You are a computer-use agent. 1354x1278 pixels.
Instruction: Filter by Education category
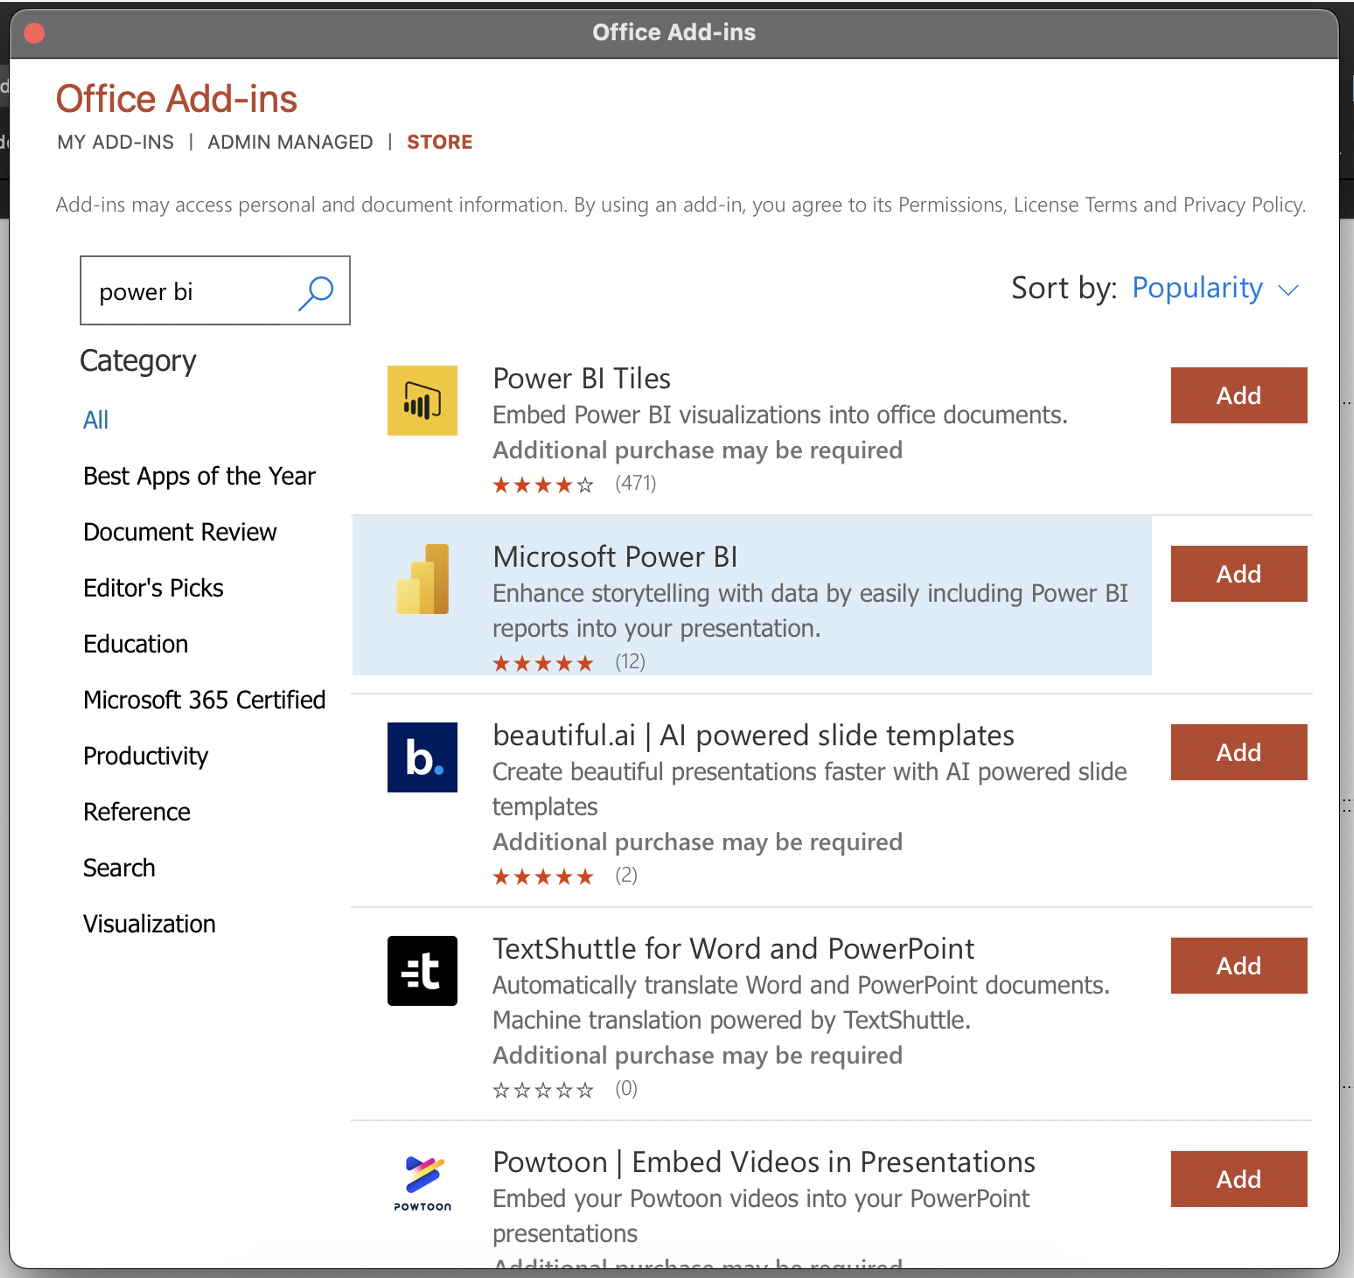pyautogui.click(x=136, y=644)
